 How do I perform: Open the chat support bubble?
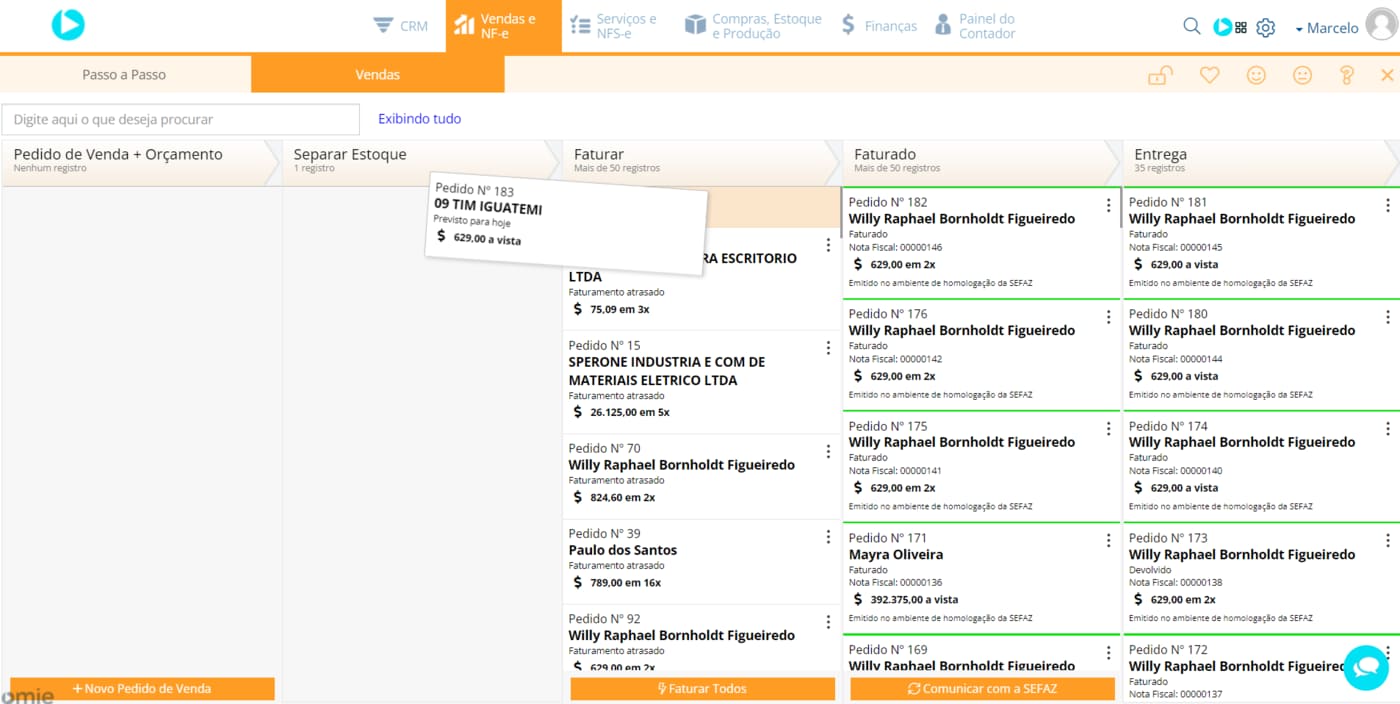1366,667
